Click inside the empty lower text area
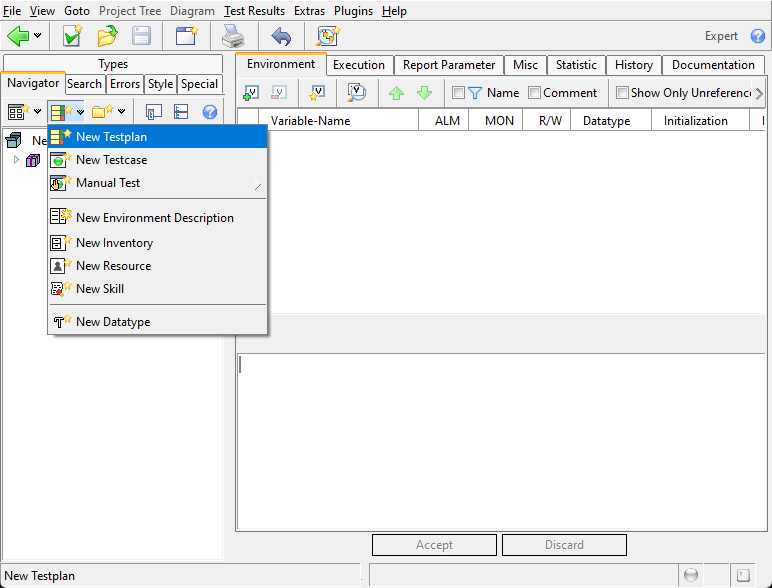 click(x=500, y=440)
